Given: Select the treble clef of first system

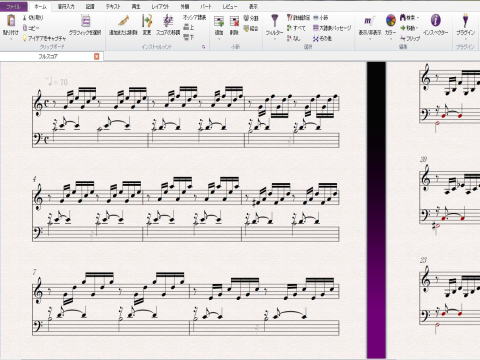Looking at the screenshot, I should [39, 104].
